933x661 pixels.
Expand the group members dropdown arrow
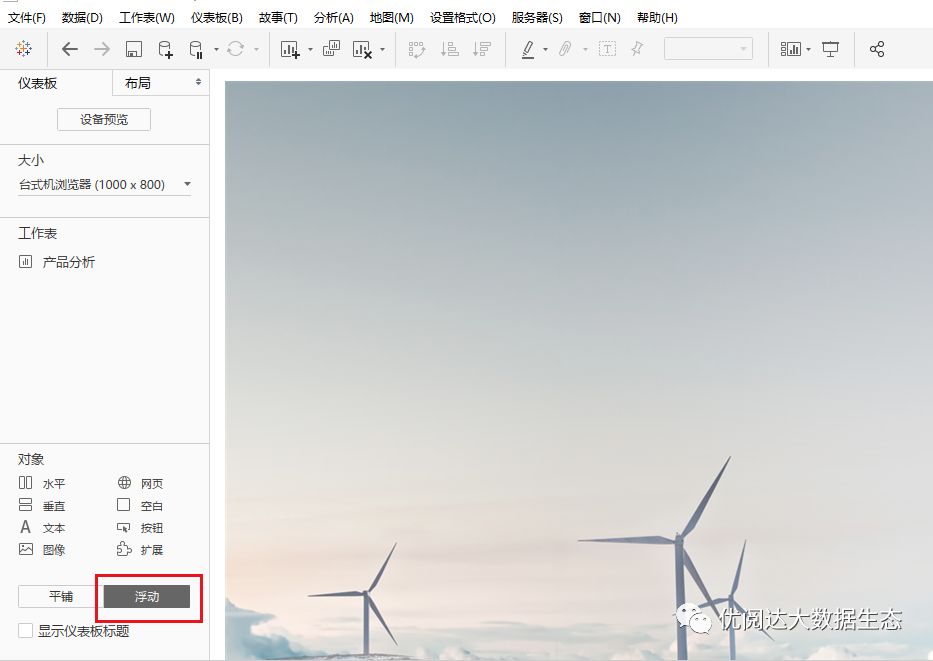(585, 49)
